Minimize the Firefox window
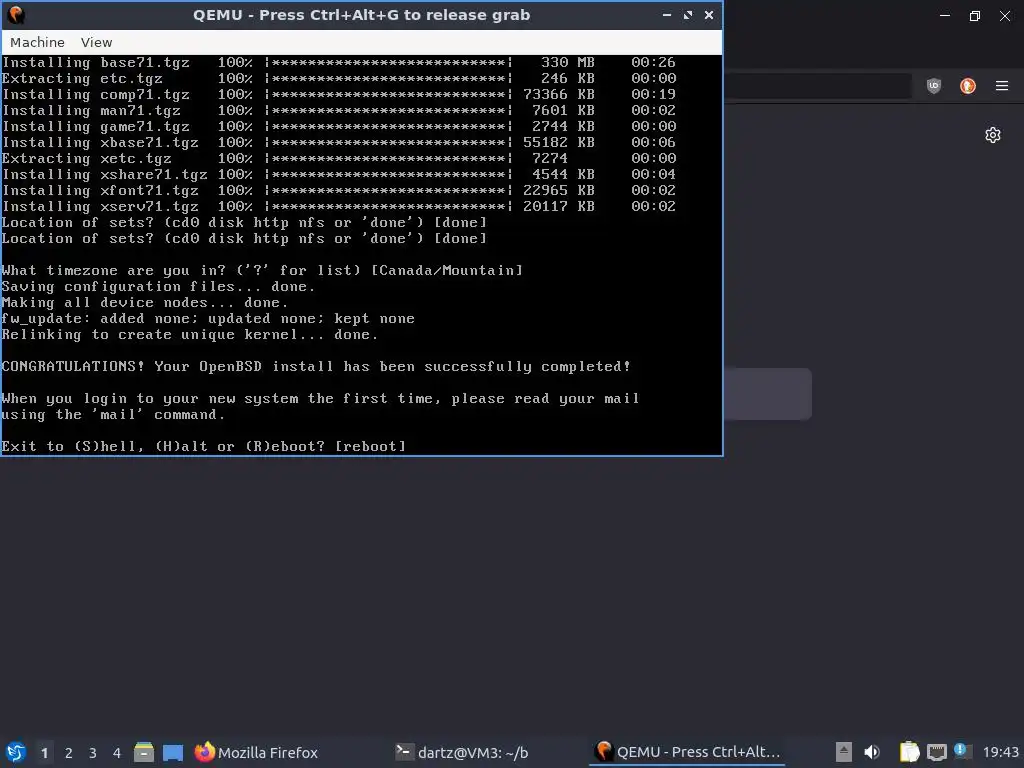Image resolution: width=1024 pixels, height=768 pixels. [x=945, y=16]
